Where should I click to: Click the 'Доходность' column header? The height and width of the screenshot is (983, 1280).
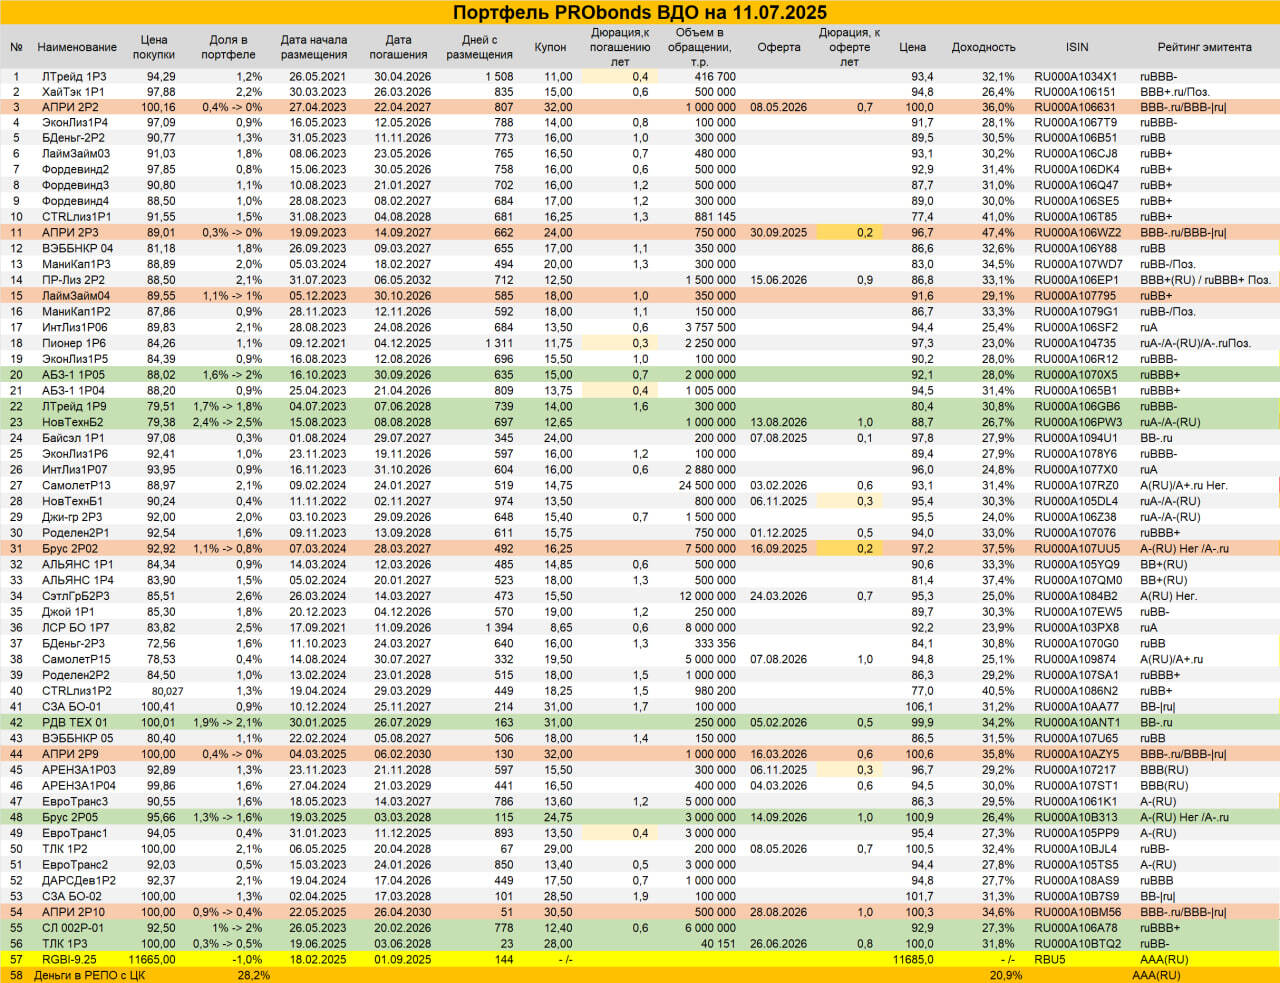(983, 47)
